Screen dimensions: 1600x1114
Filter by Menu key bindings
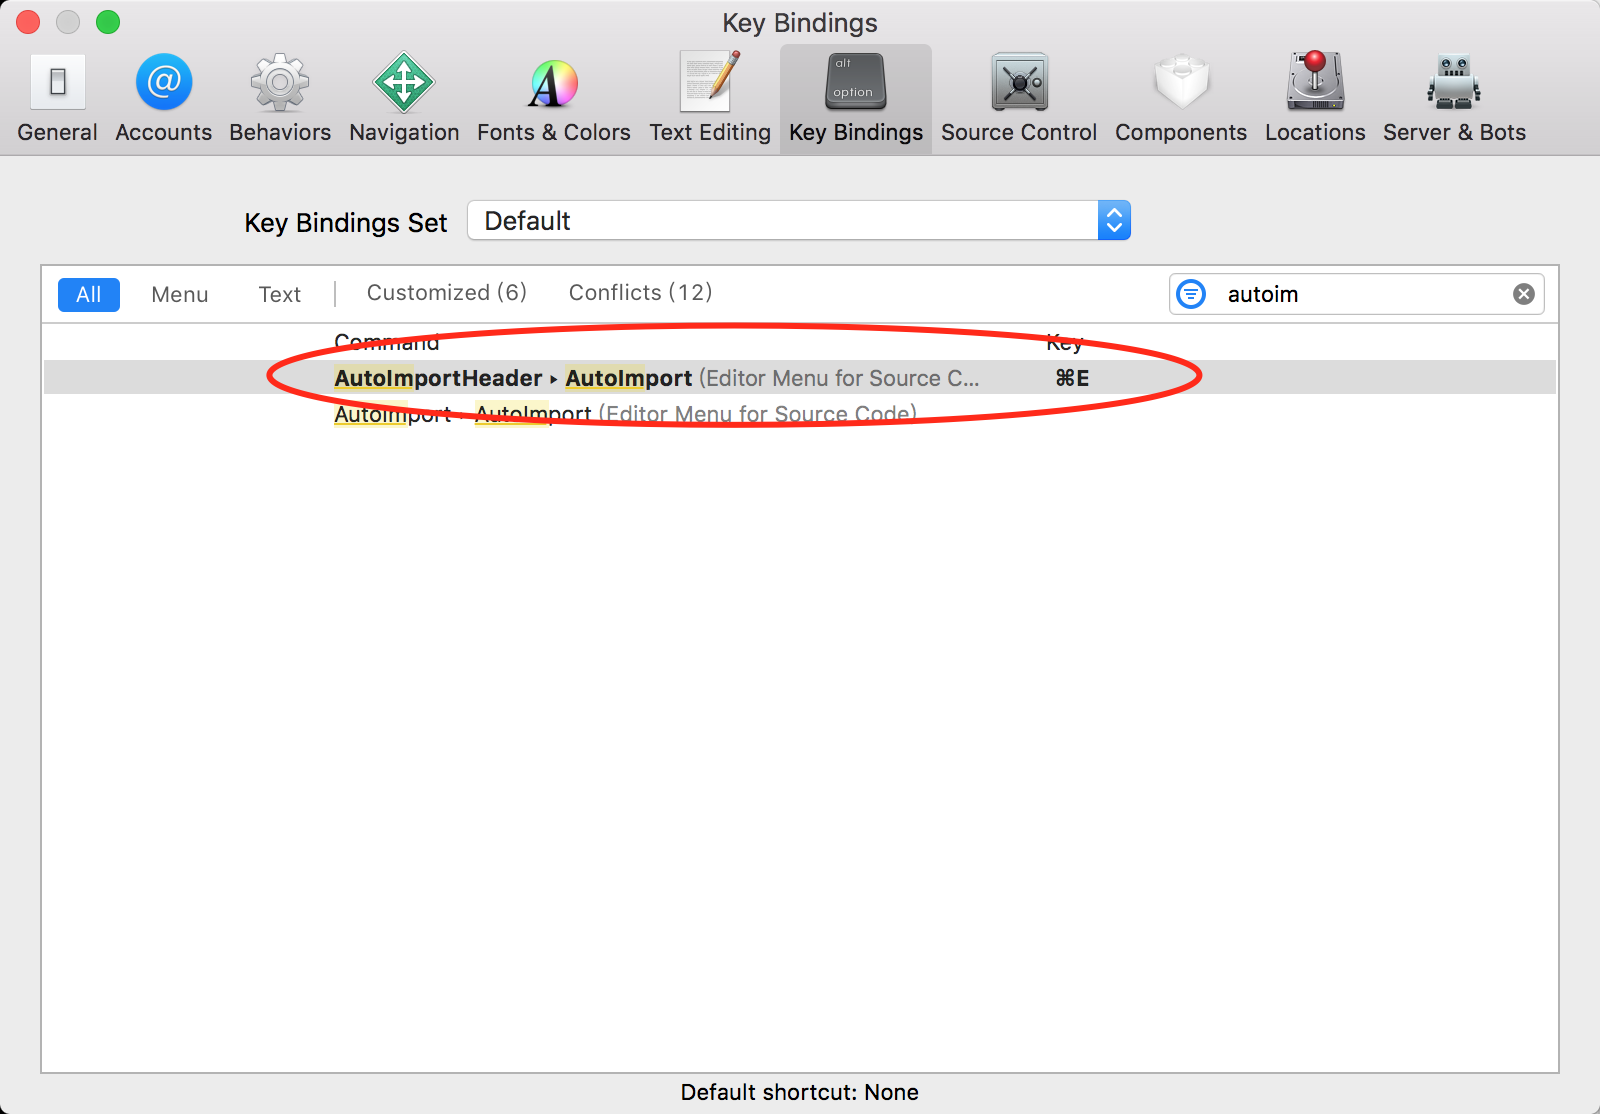(180, 294)
